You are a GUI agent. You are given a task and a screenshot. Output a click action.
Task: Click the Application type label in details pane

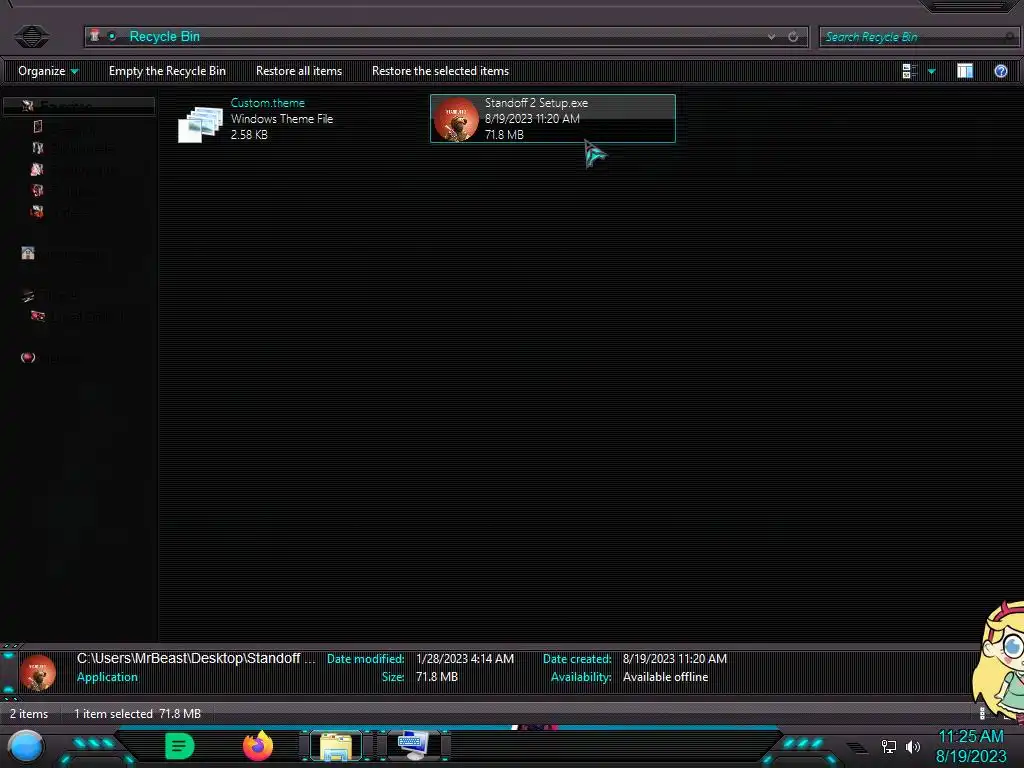pos(107,677)
